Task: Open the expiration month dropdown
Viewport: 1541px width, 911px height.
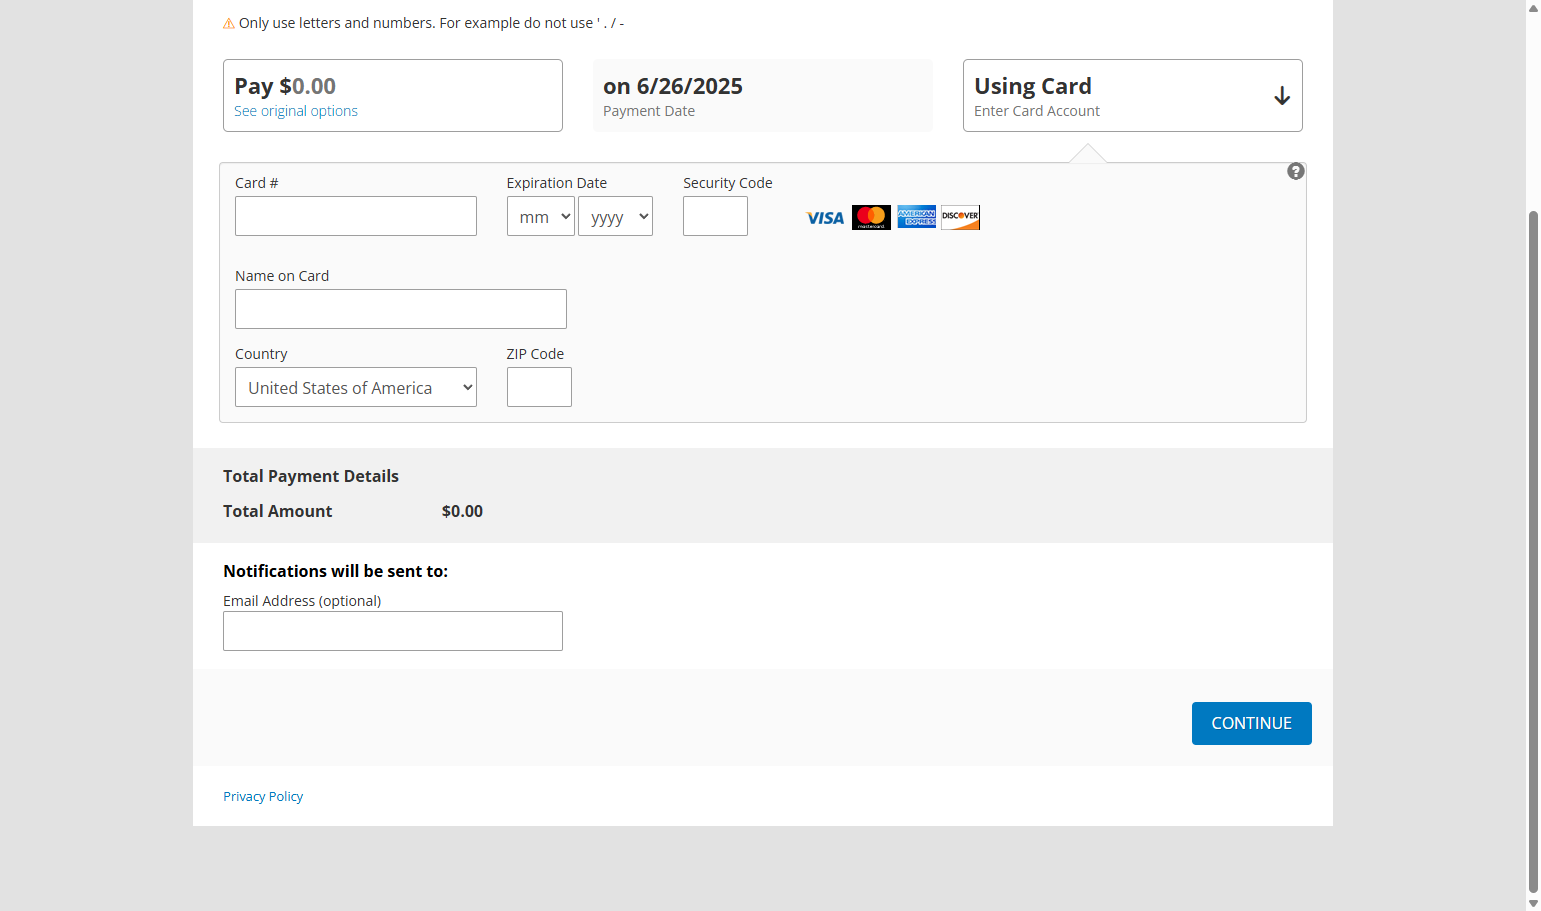Action: click(541, 216)
